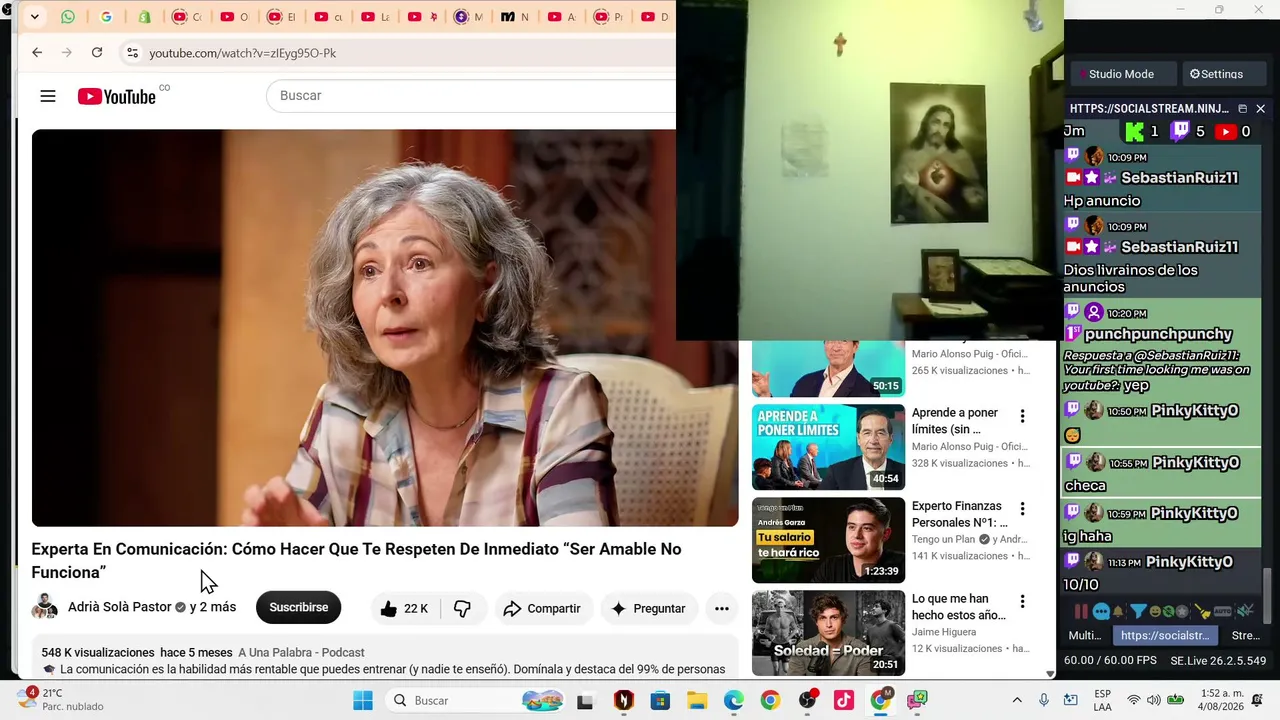The image size is (1280, 720).
Task: Close the Social Stream dock panel
Action: click(1260, 108)
